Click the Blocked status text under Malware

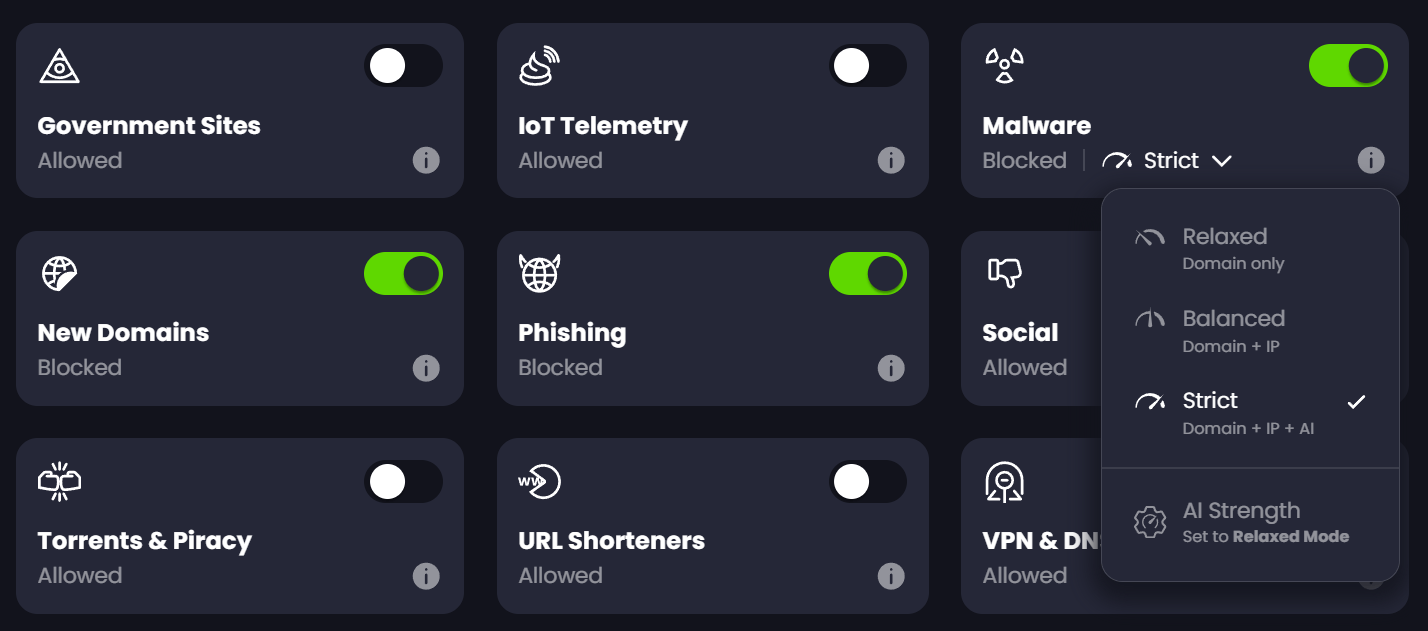pyautogui.click(x=1024, y=160)
